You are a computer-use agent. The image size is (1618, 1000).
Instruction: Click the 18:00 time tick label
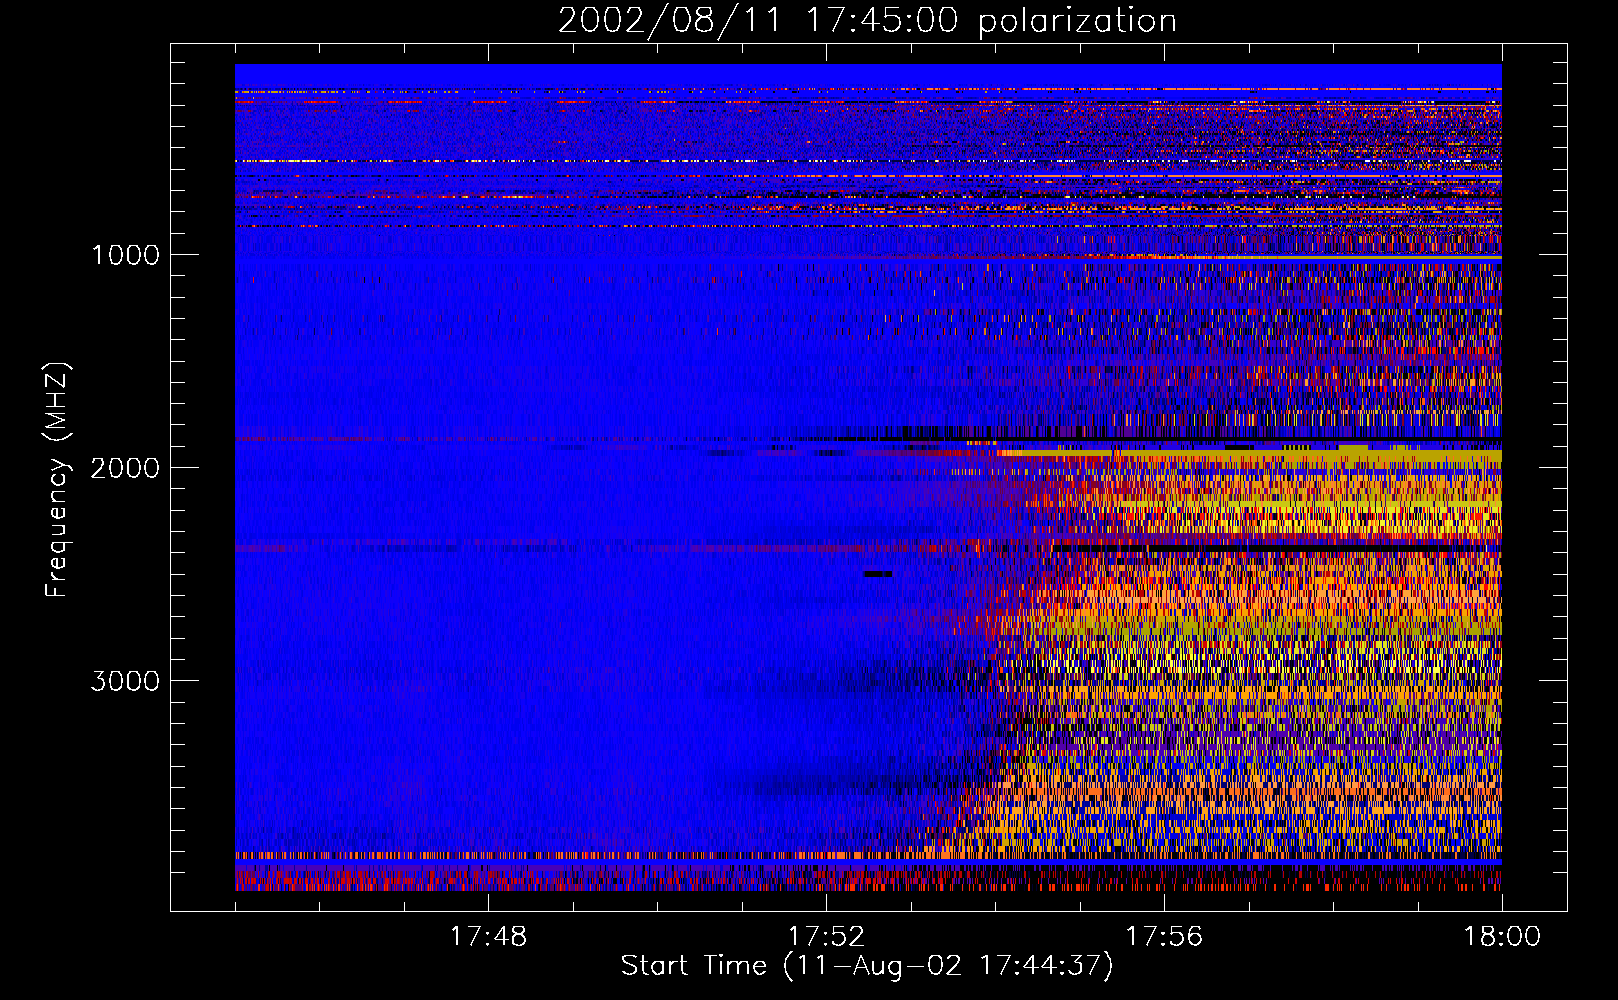pos(1502,937)
